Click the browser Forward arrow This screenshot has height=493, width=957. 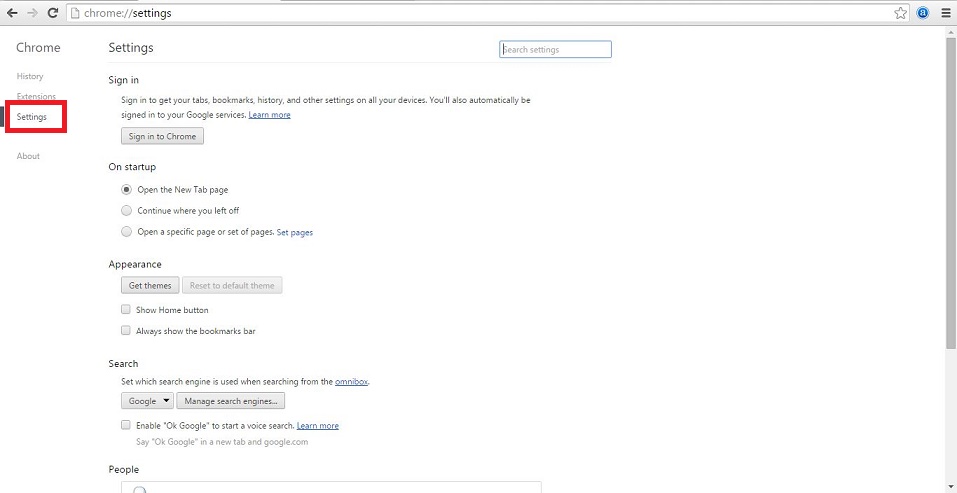pos(32,13)
